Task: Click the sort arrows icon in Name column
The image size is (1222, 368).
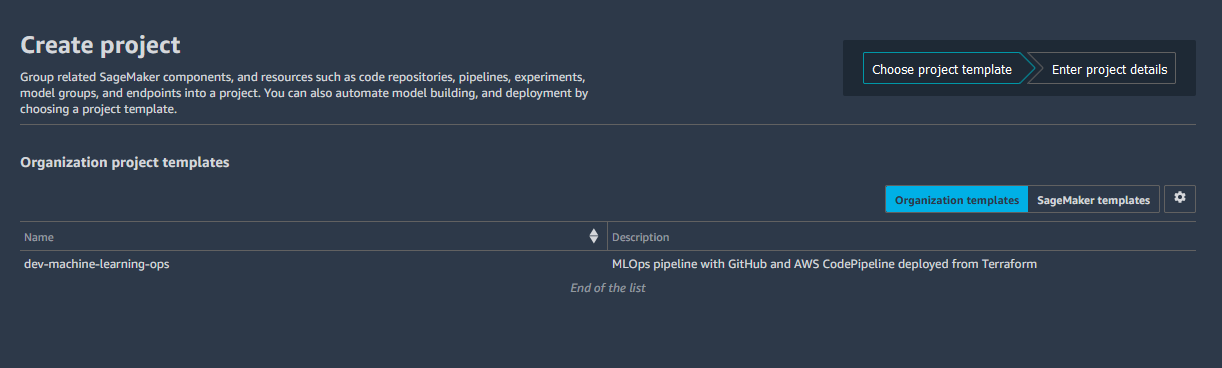Action: [x=594, y=236]
